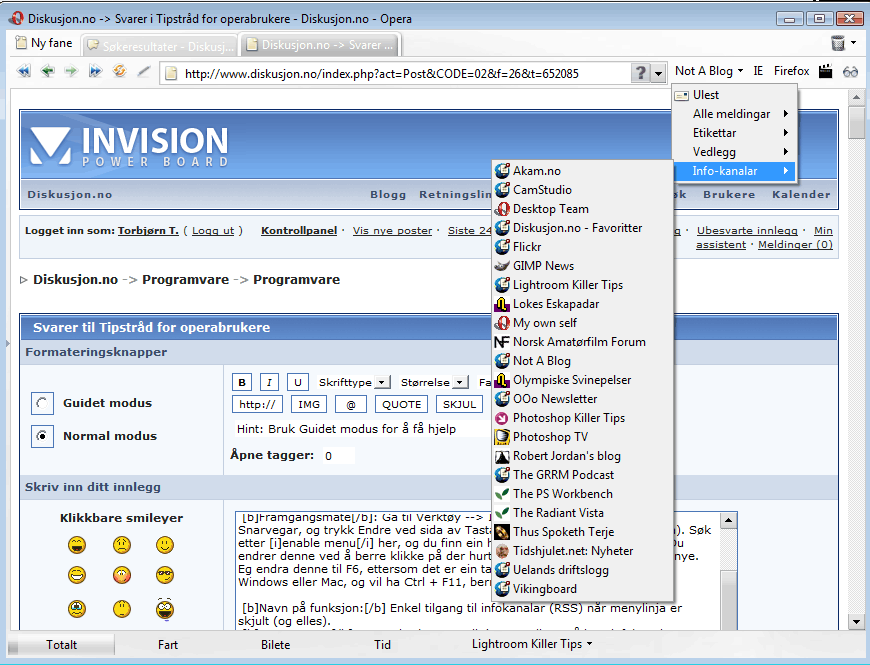Image resolution: width=870 pixels, height=665 pixels.
Task: Click the Åpne tagger count field
Action: (x=338, y=456)
